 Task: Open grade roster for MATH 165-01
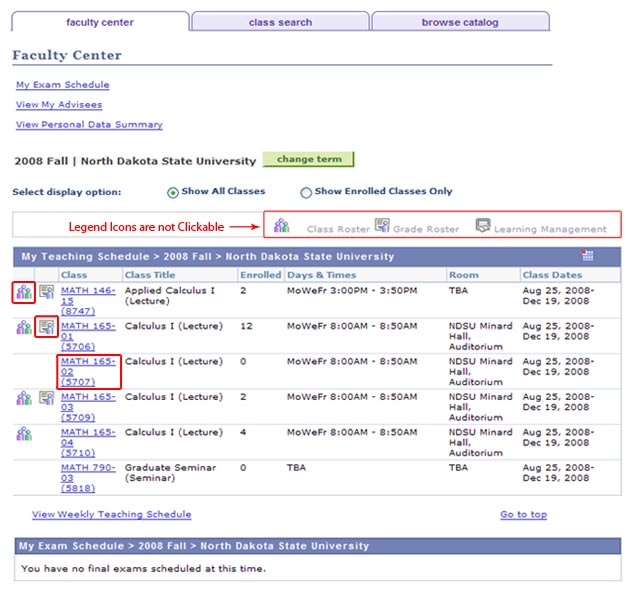point(46,326)
